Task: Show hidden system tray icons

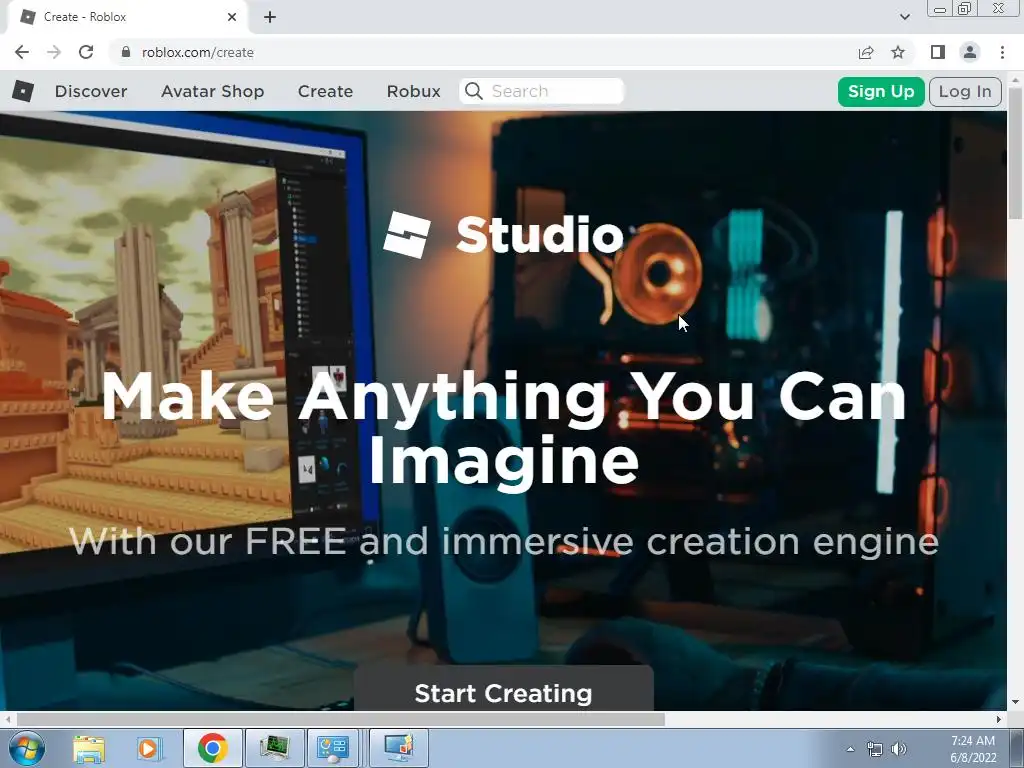Action: click(x=850, y=749)
